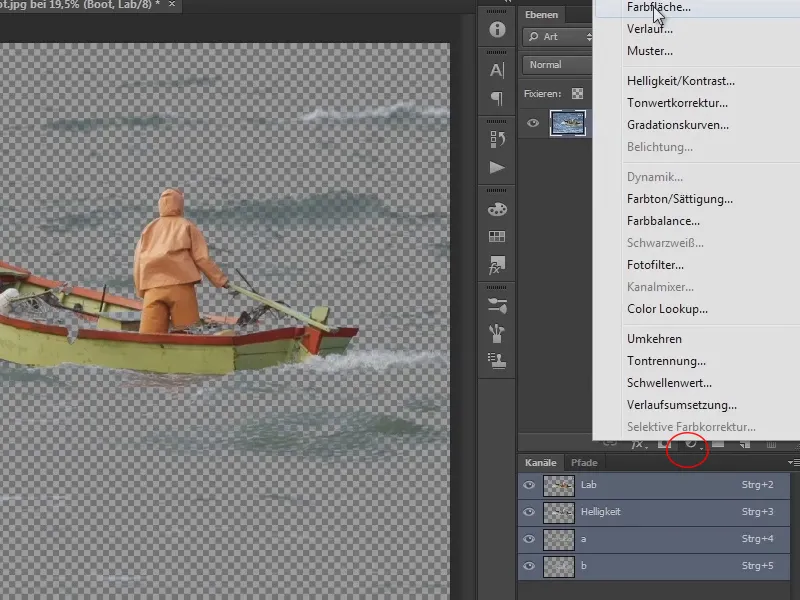Open the History panel icon
Viewport: 800px width, 600px height.
pos(497,139)
